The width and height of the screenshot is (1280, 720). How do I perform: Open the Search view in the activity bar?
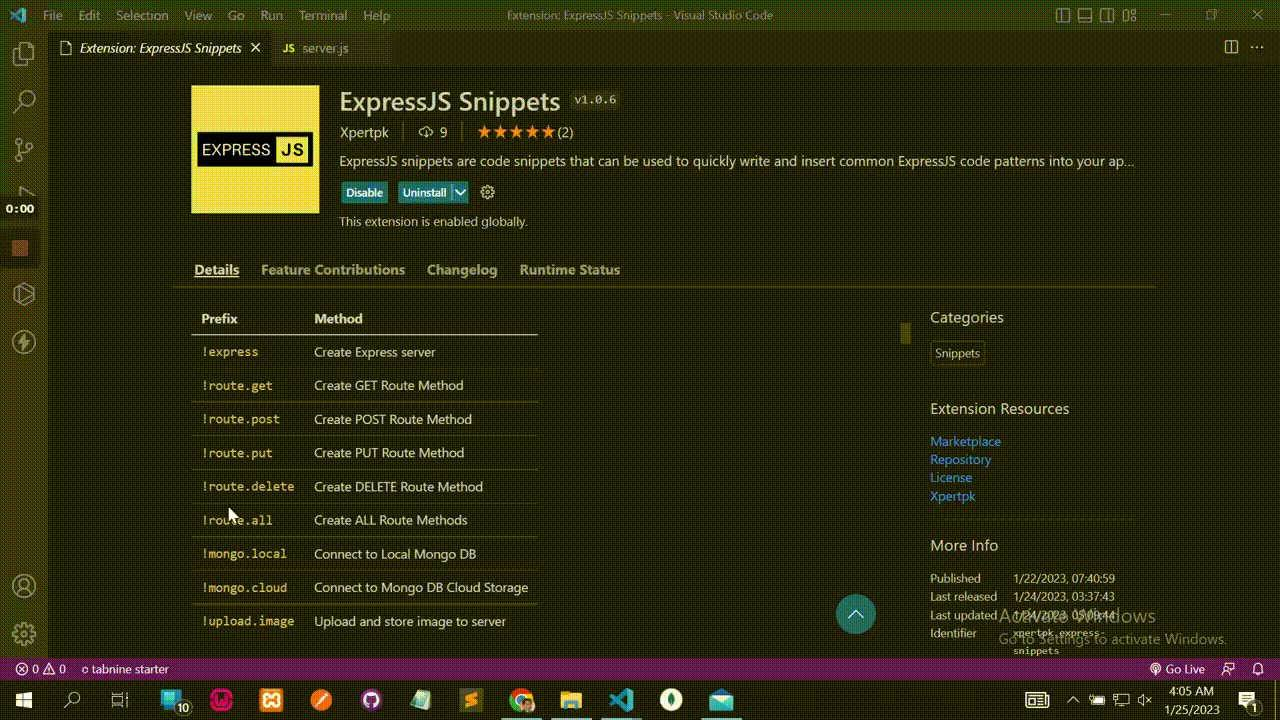[24, 101]
